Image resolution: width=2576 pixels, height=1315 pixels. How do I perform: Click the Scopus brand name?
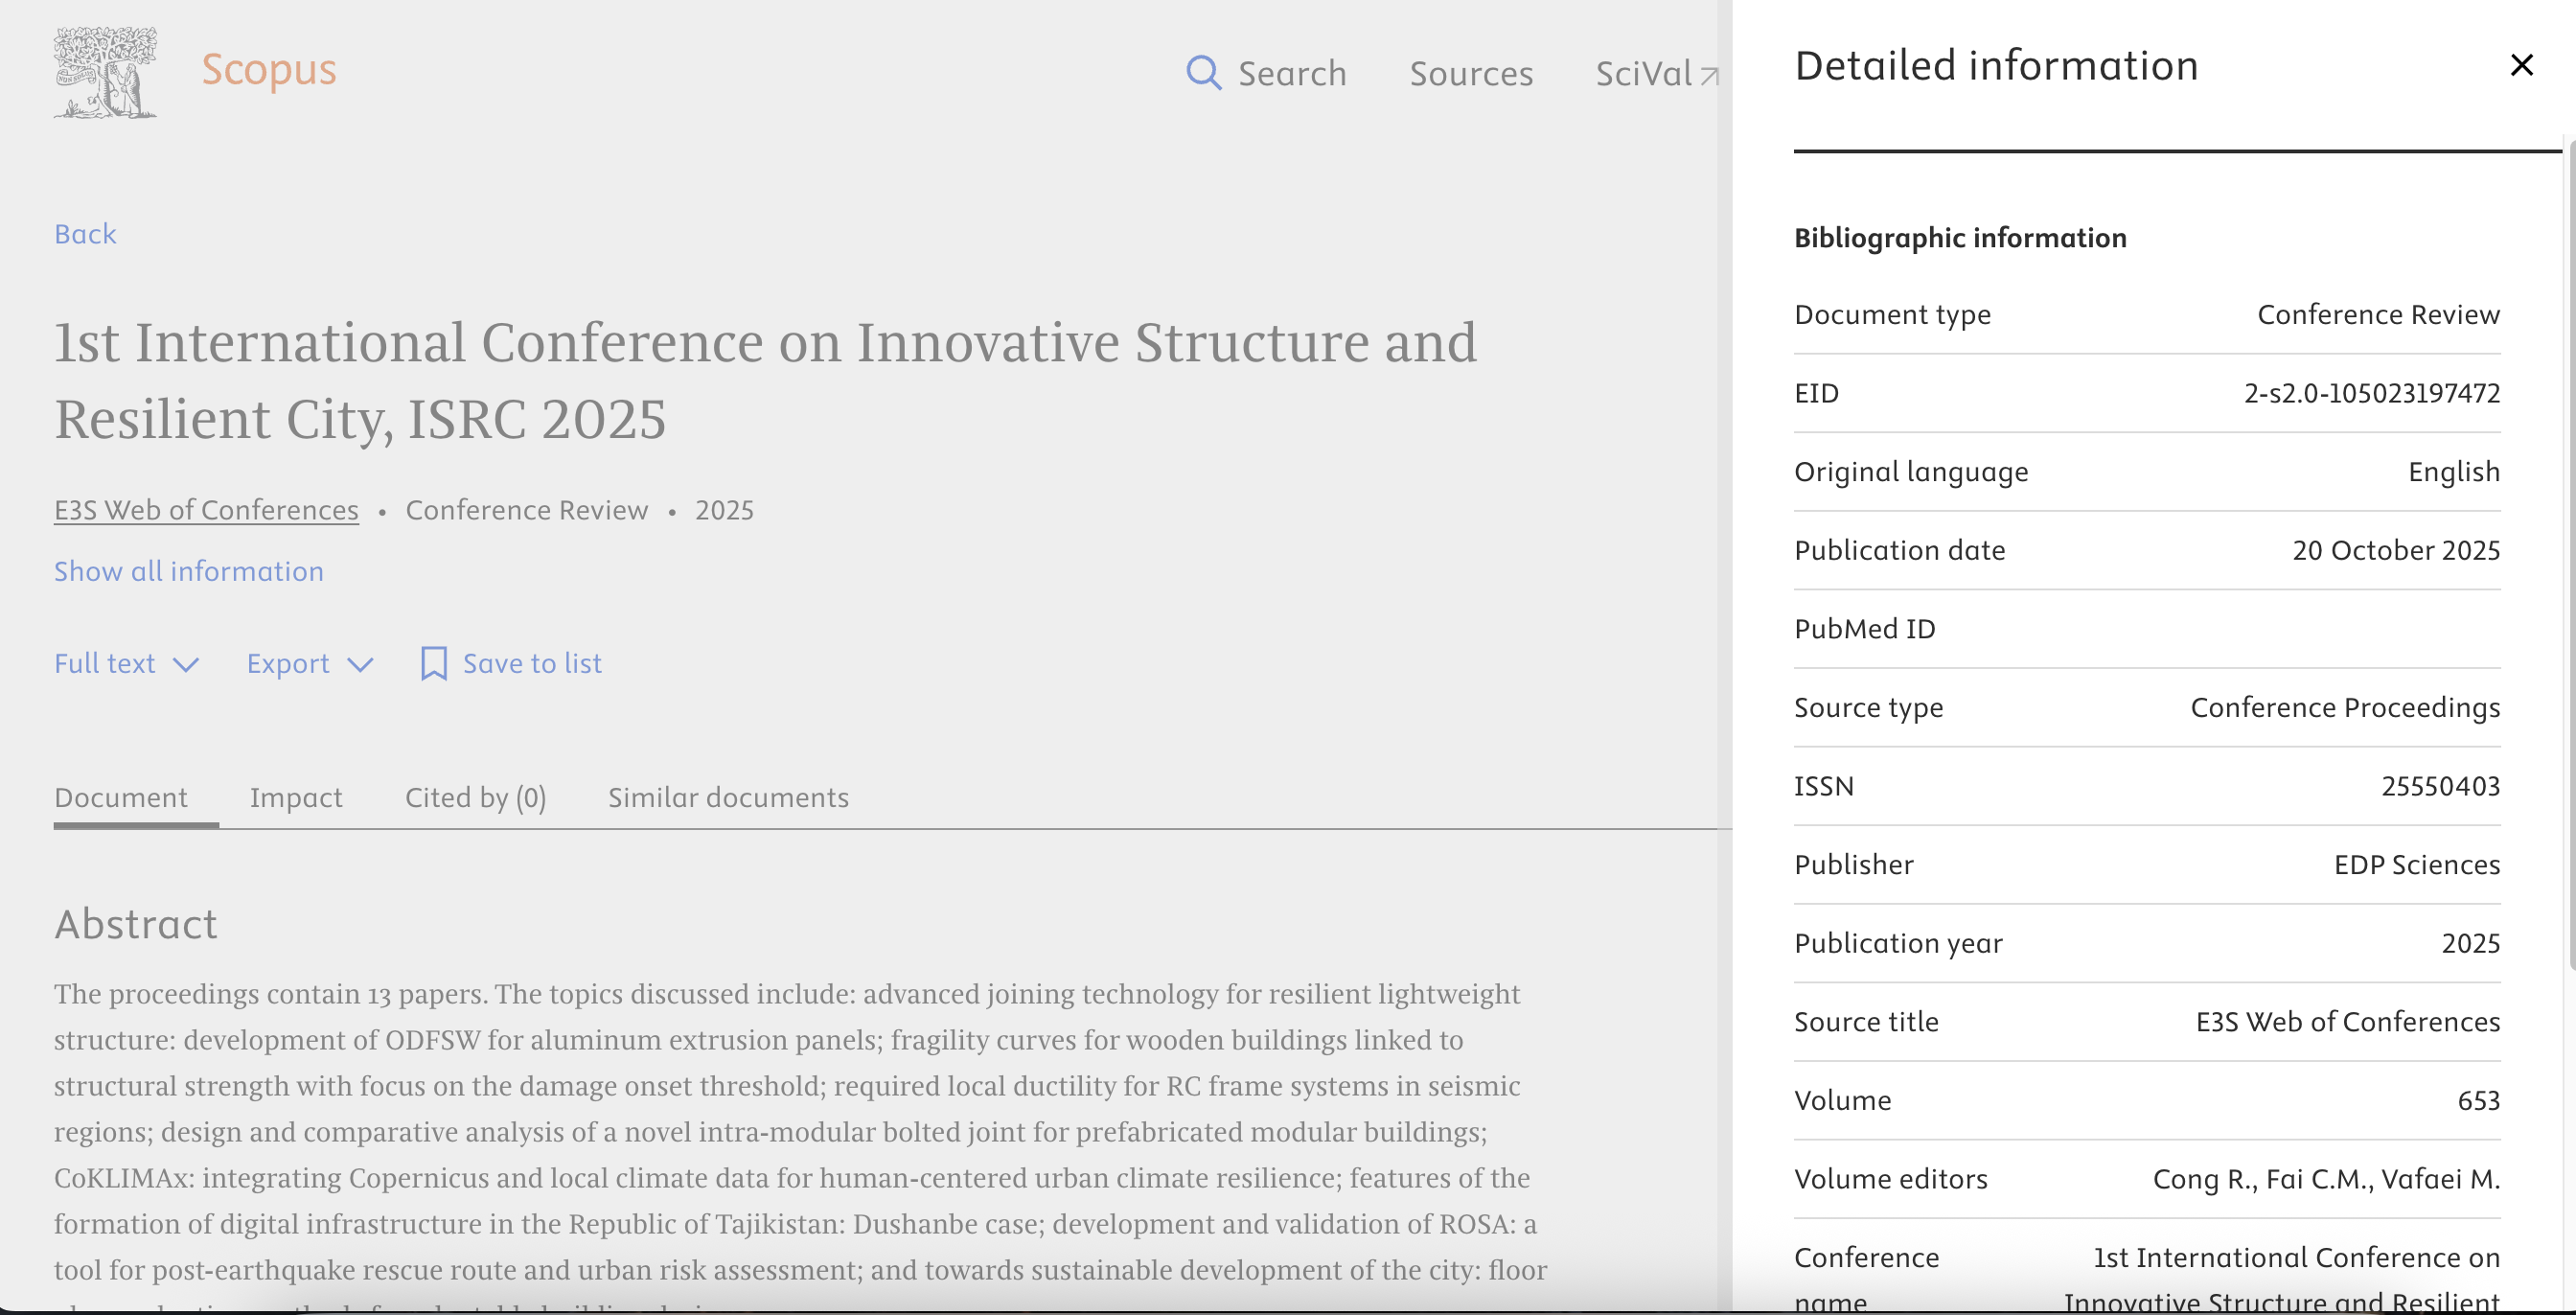(x=269, y=69)
